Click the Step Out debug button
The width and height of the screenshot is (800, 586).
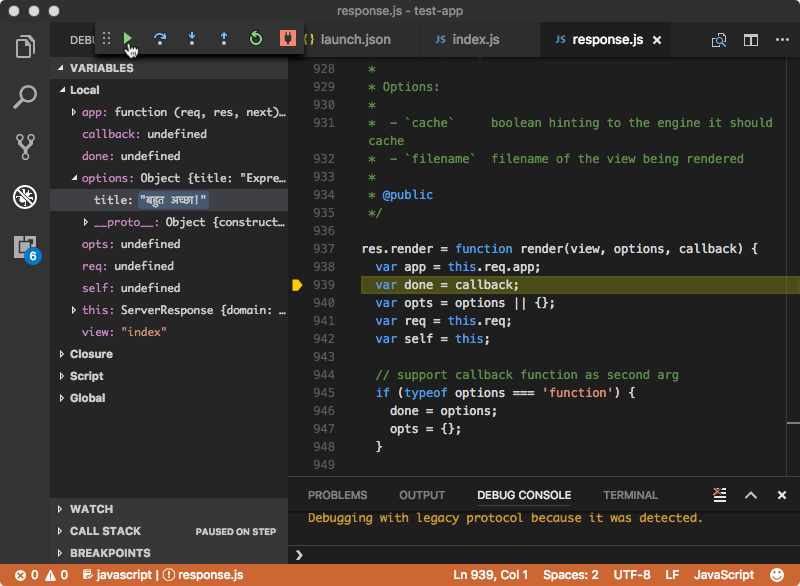point(223,39)
